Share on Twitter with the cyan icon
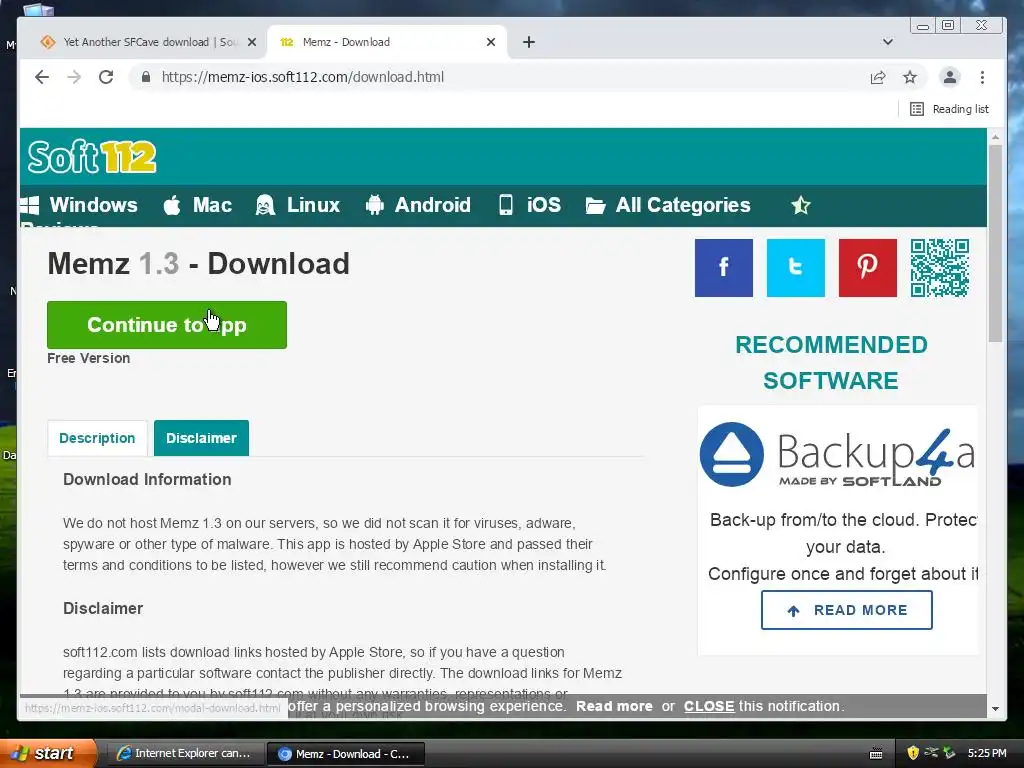The image size is (1024, 768). click(x=795, y=268)
